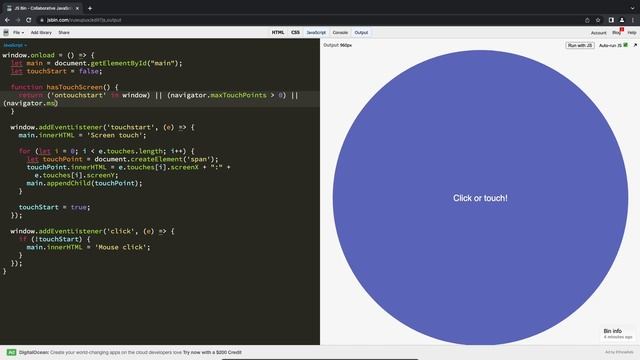The image size is (640, 360).
Task: Click the 'Mouse click' string in code
Action: pyautogui.click(x=120, y=247)
